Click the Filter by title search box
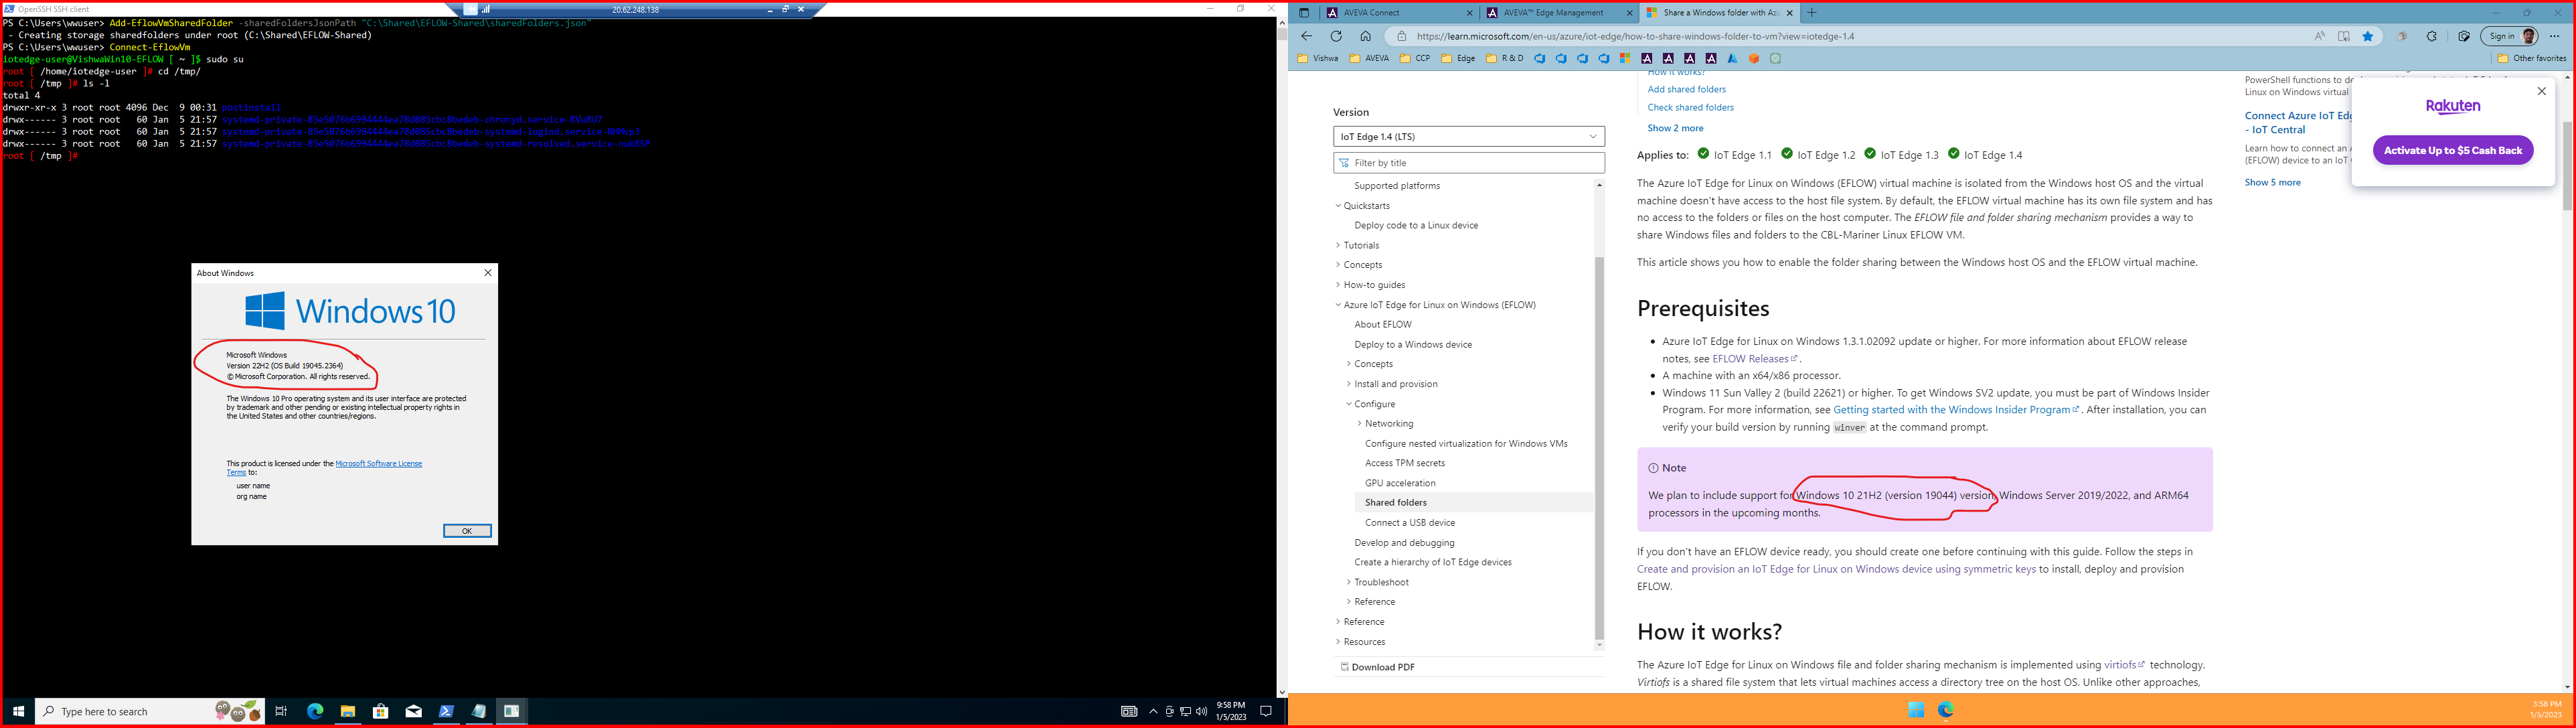The height and width of the screenshot is (728, 2576). [1468, 162]
